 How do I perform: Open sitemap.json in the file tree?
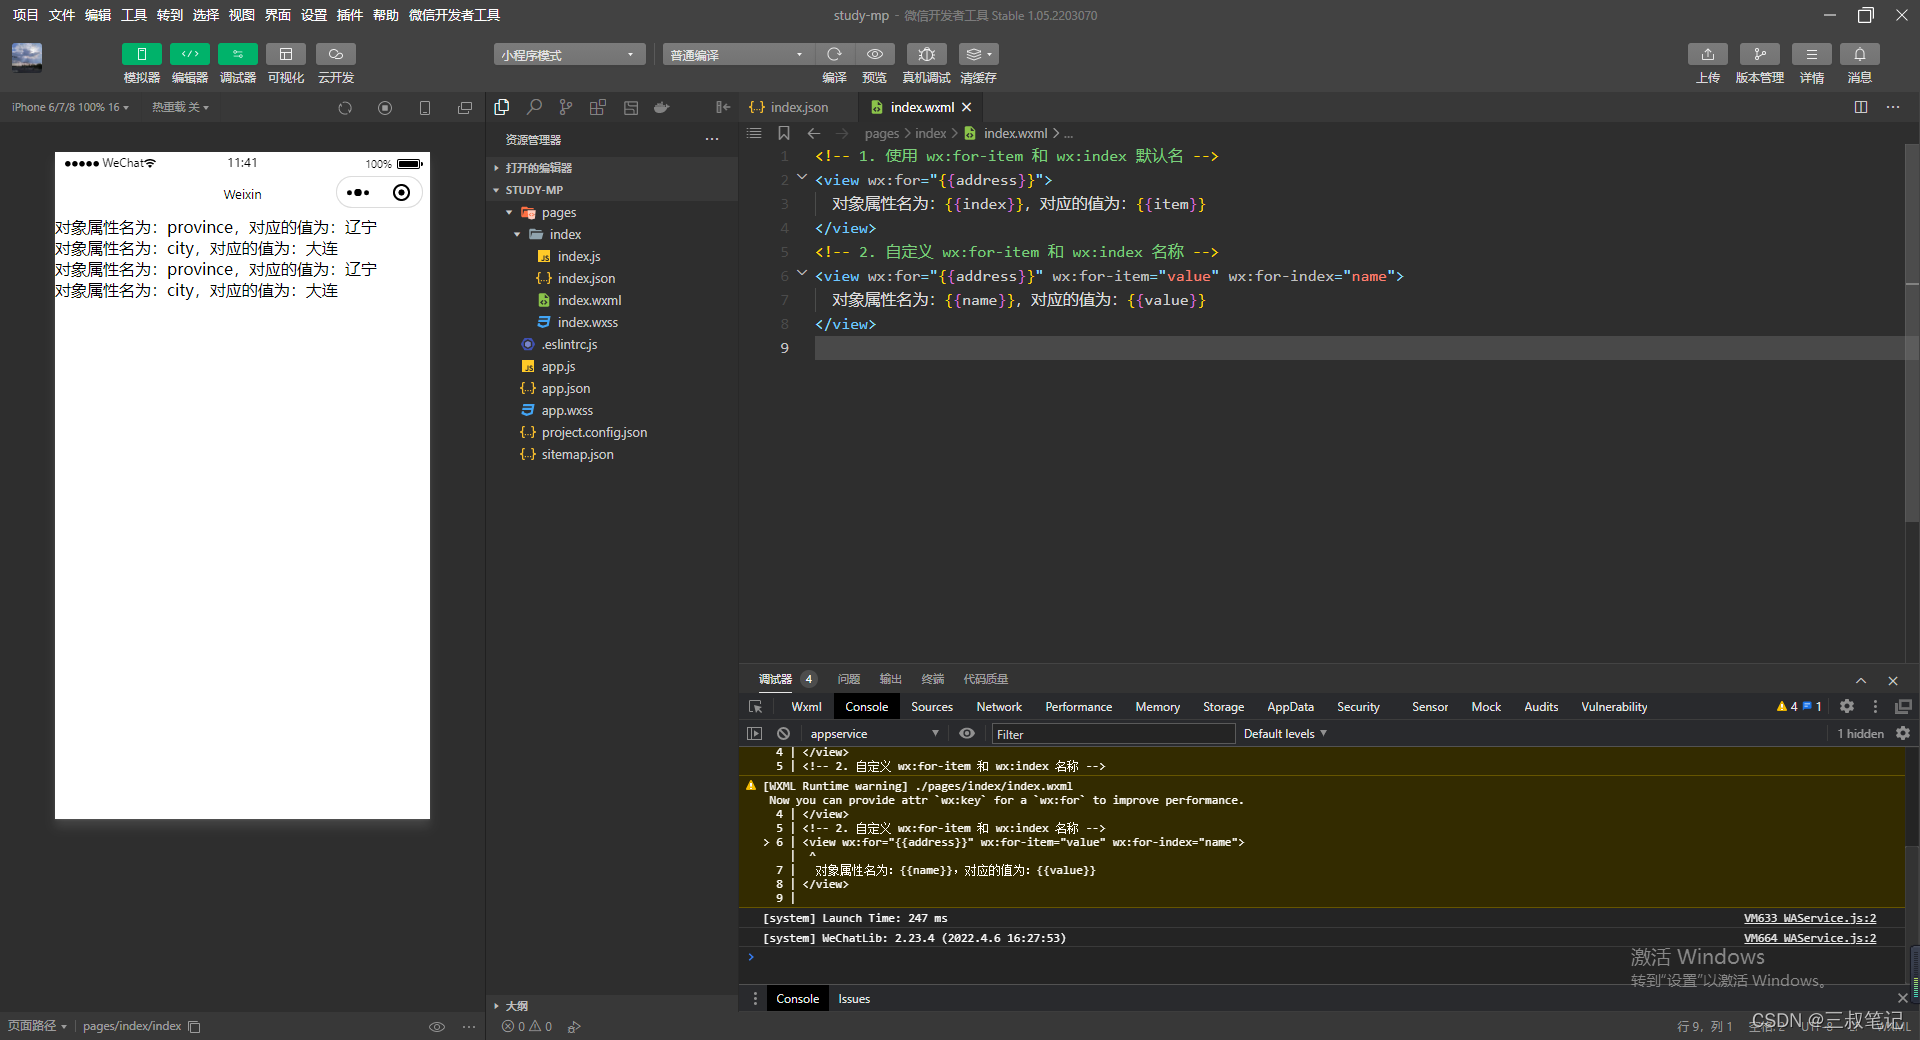(x=577, y=454)
